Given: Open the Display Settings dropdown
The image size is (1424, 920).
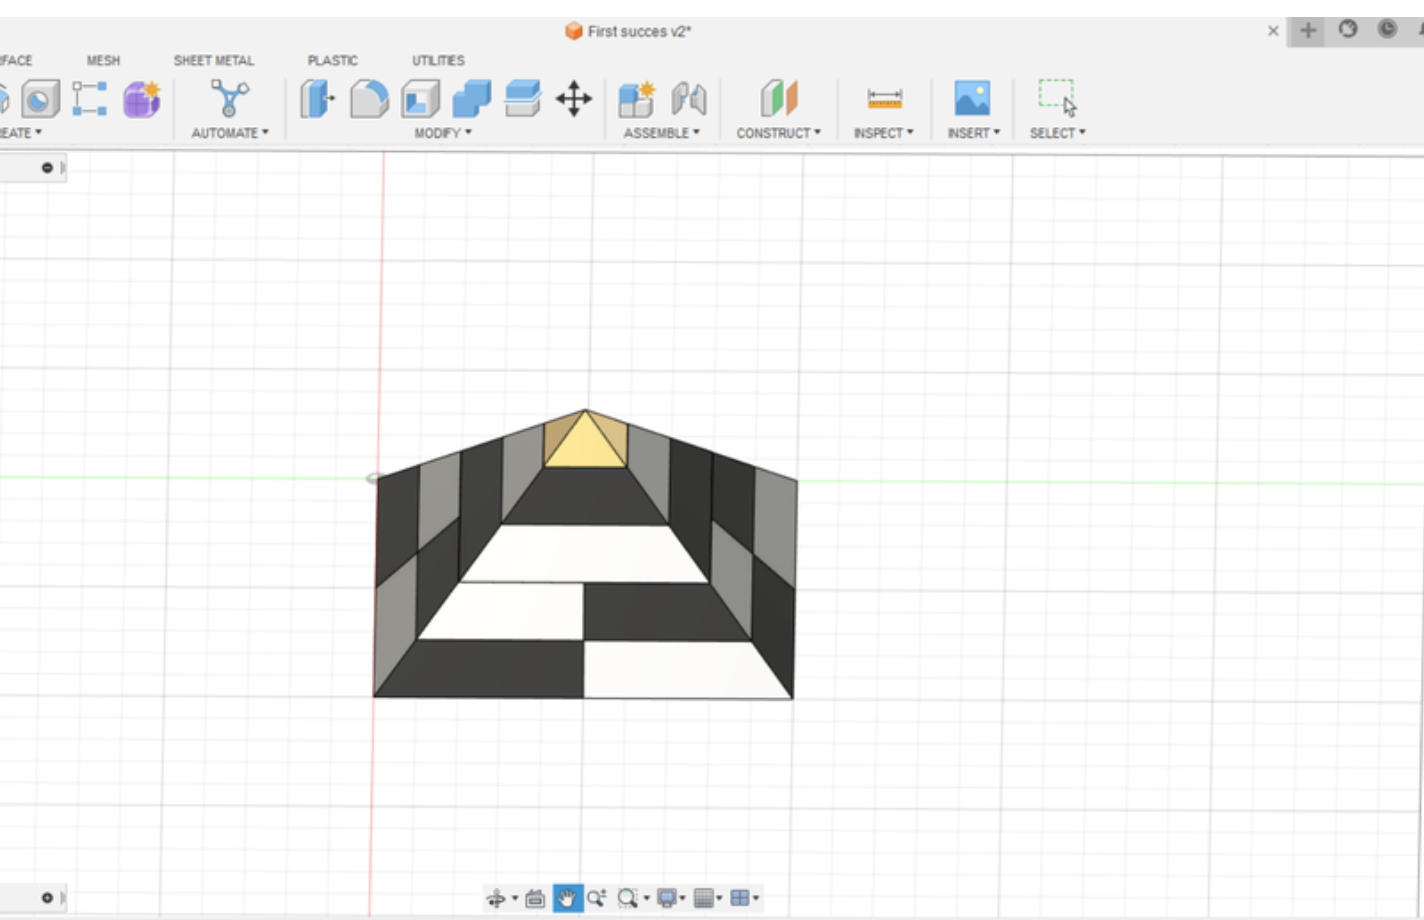Looking at the screenshot, I should pos(670,897).
